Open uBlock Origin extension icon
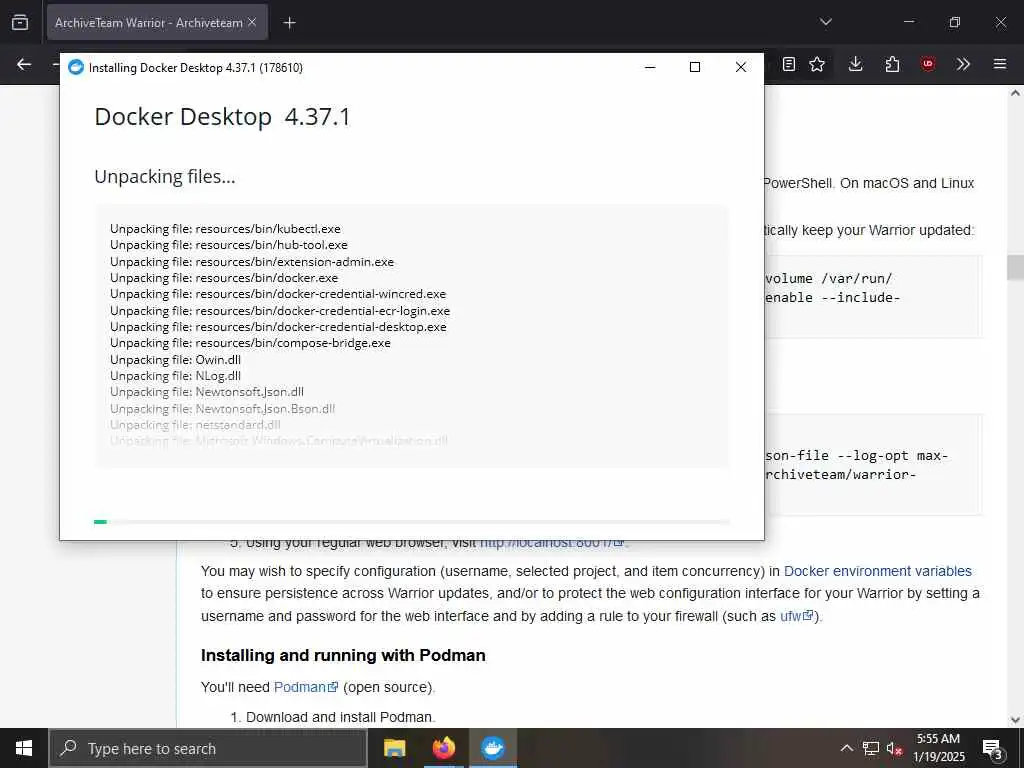The image size is (1024, 768). coord(928,64)
